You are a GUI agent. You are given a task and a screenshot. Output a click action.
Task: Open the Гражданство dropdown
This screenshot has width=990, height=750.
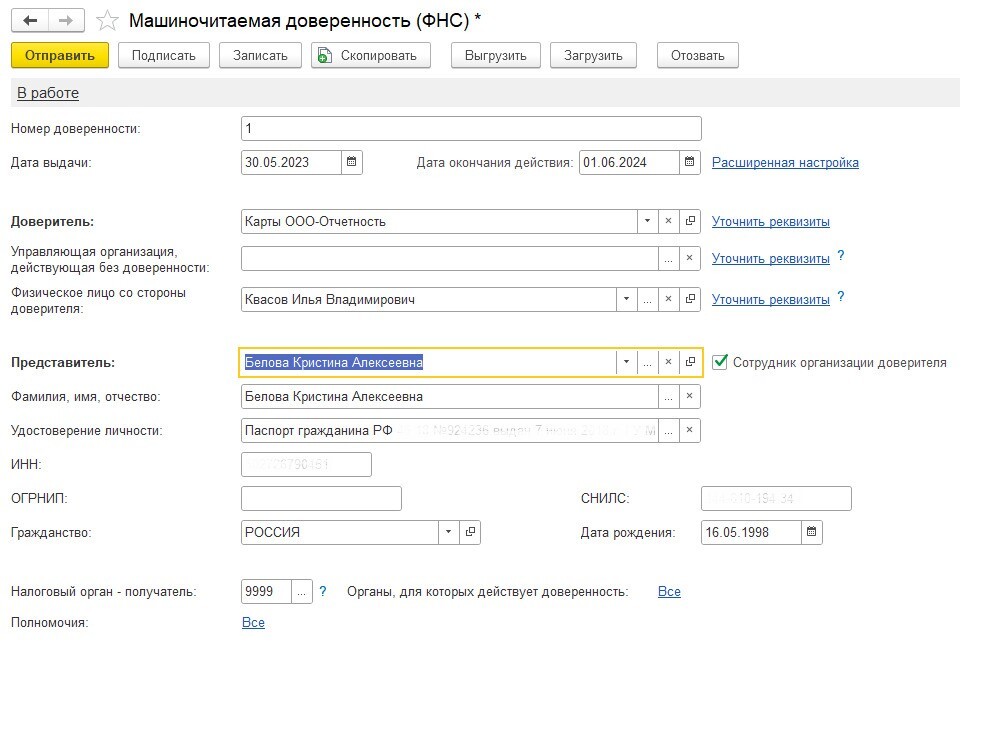448,532
